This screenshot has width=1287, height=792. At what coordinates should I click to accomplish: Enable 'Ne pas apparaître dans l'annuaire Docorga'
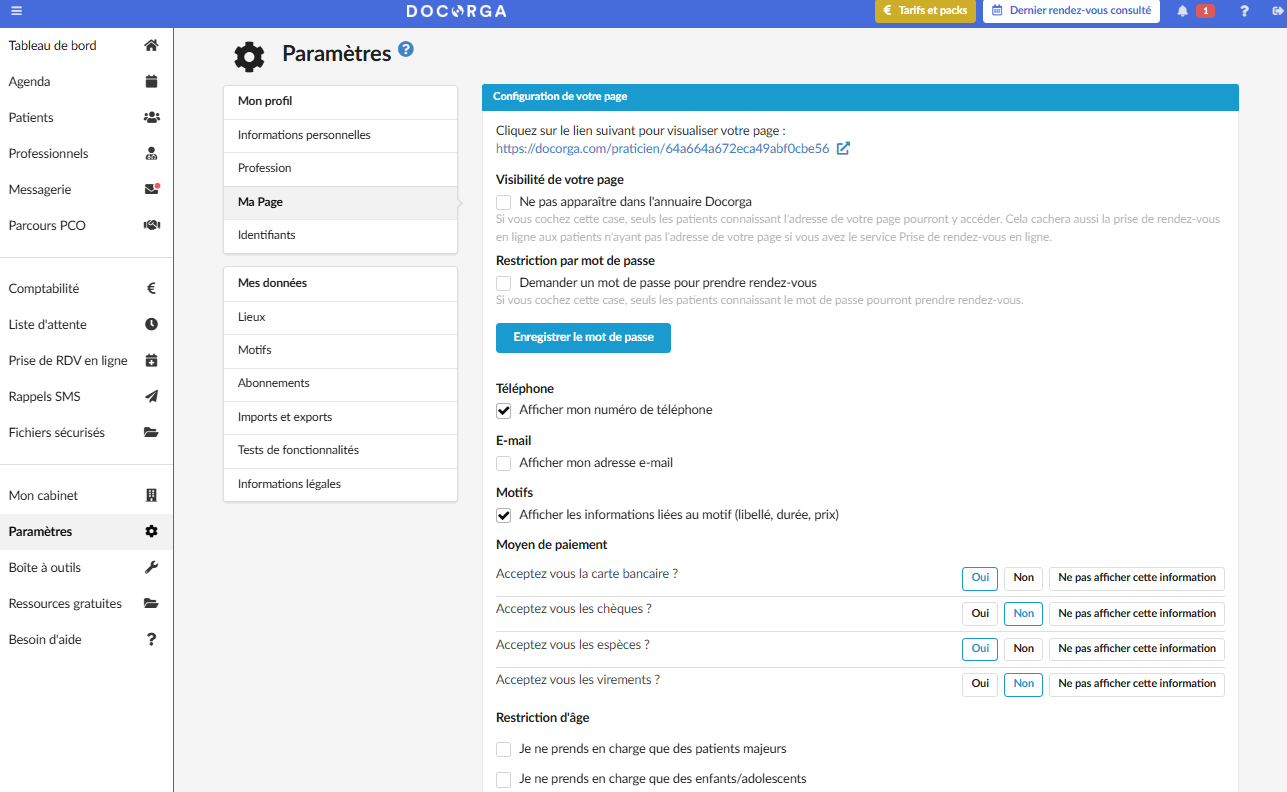tap(504, 202)
